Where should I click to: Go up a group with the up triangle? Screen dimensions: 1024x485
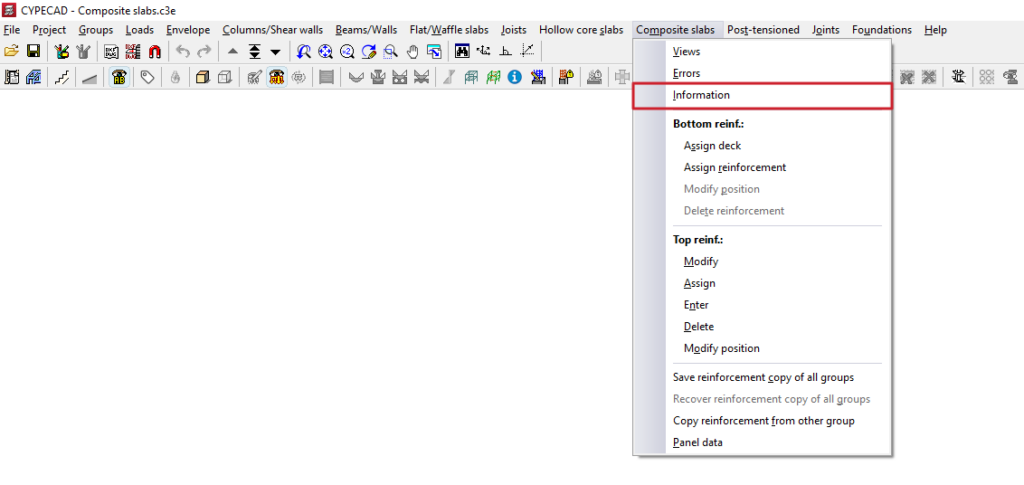(x=233, y=52)
